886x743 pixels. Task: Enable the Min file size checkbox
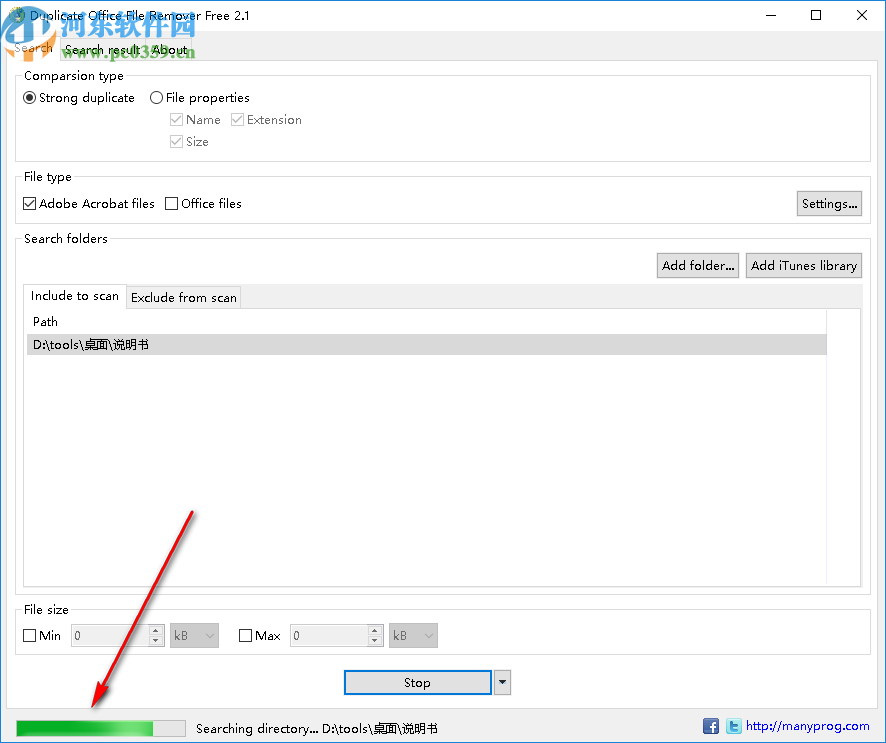[30, 635]
